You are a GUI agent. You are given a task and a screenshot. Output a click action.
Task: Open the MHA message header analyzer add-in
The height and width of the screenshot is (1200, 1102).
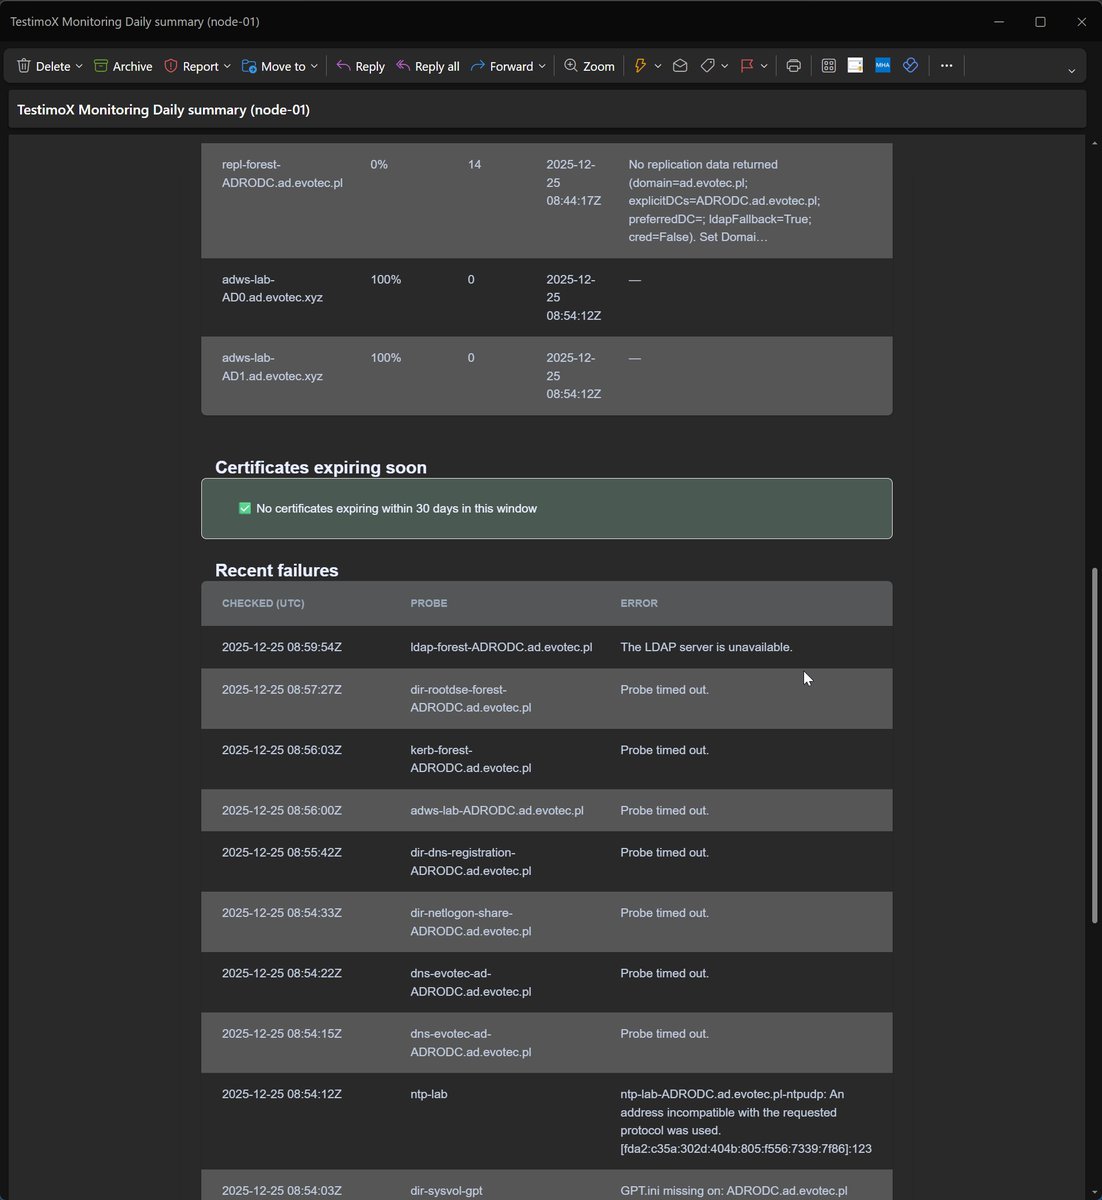point(882,66)
